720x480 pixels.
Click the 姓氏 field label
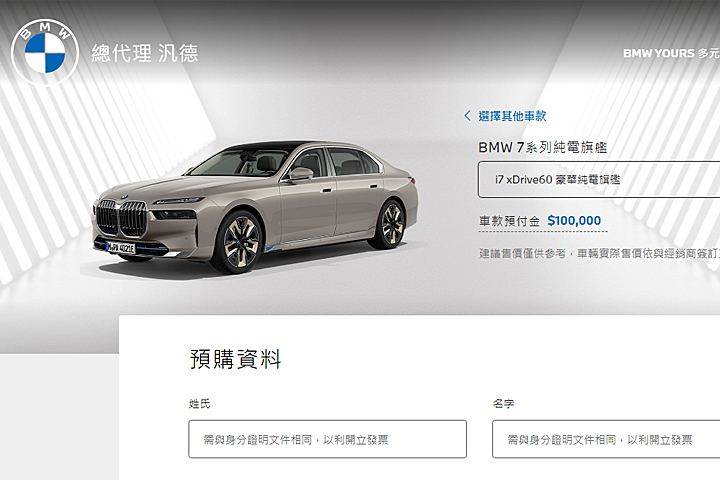[x=199, y=404]
